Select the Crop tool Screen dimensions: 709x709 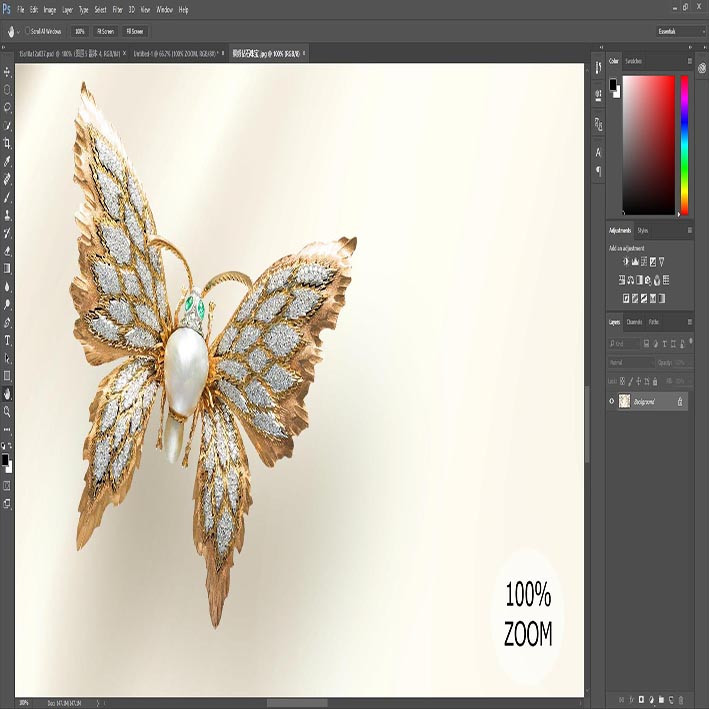pyautogui.click(x=7, y=144)
